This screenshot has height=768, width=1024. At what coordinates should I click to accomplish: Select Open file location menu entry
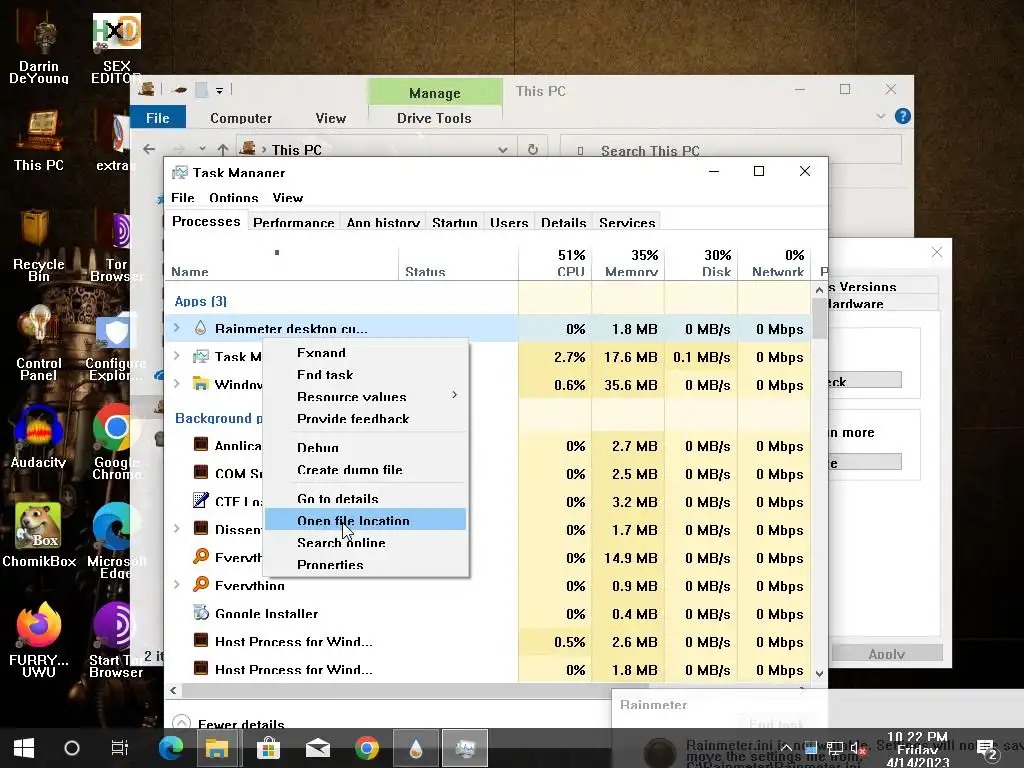[x=366, y=520]
